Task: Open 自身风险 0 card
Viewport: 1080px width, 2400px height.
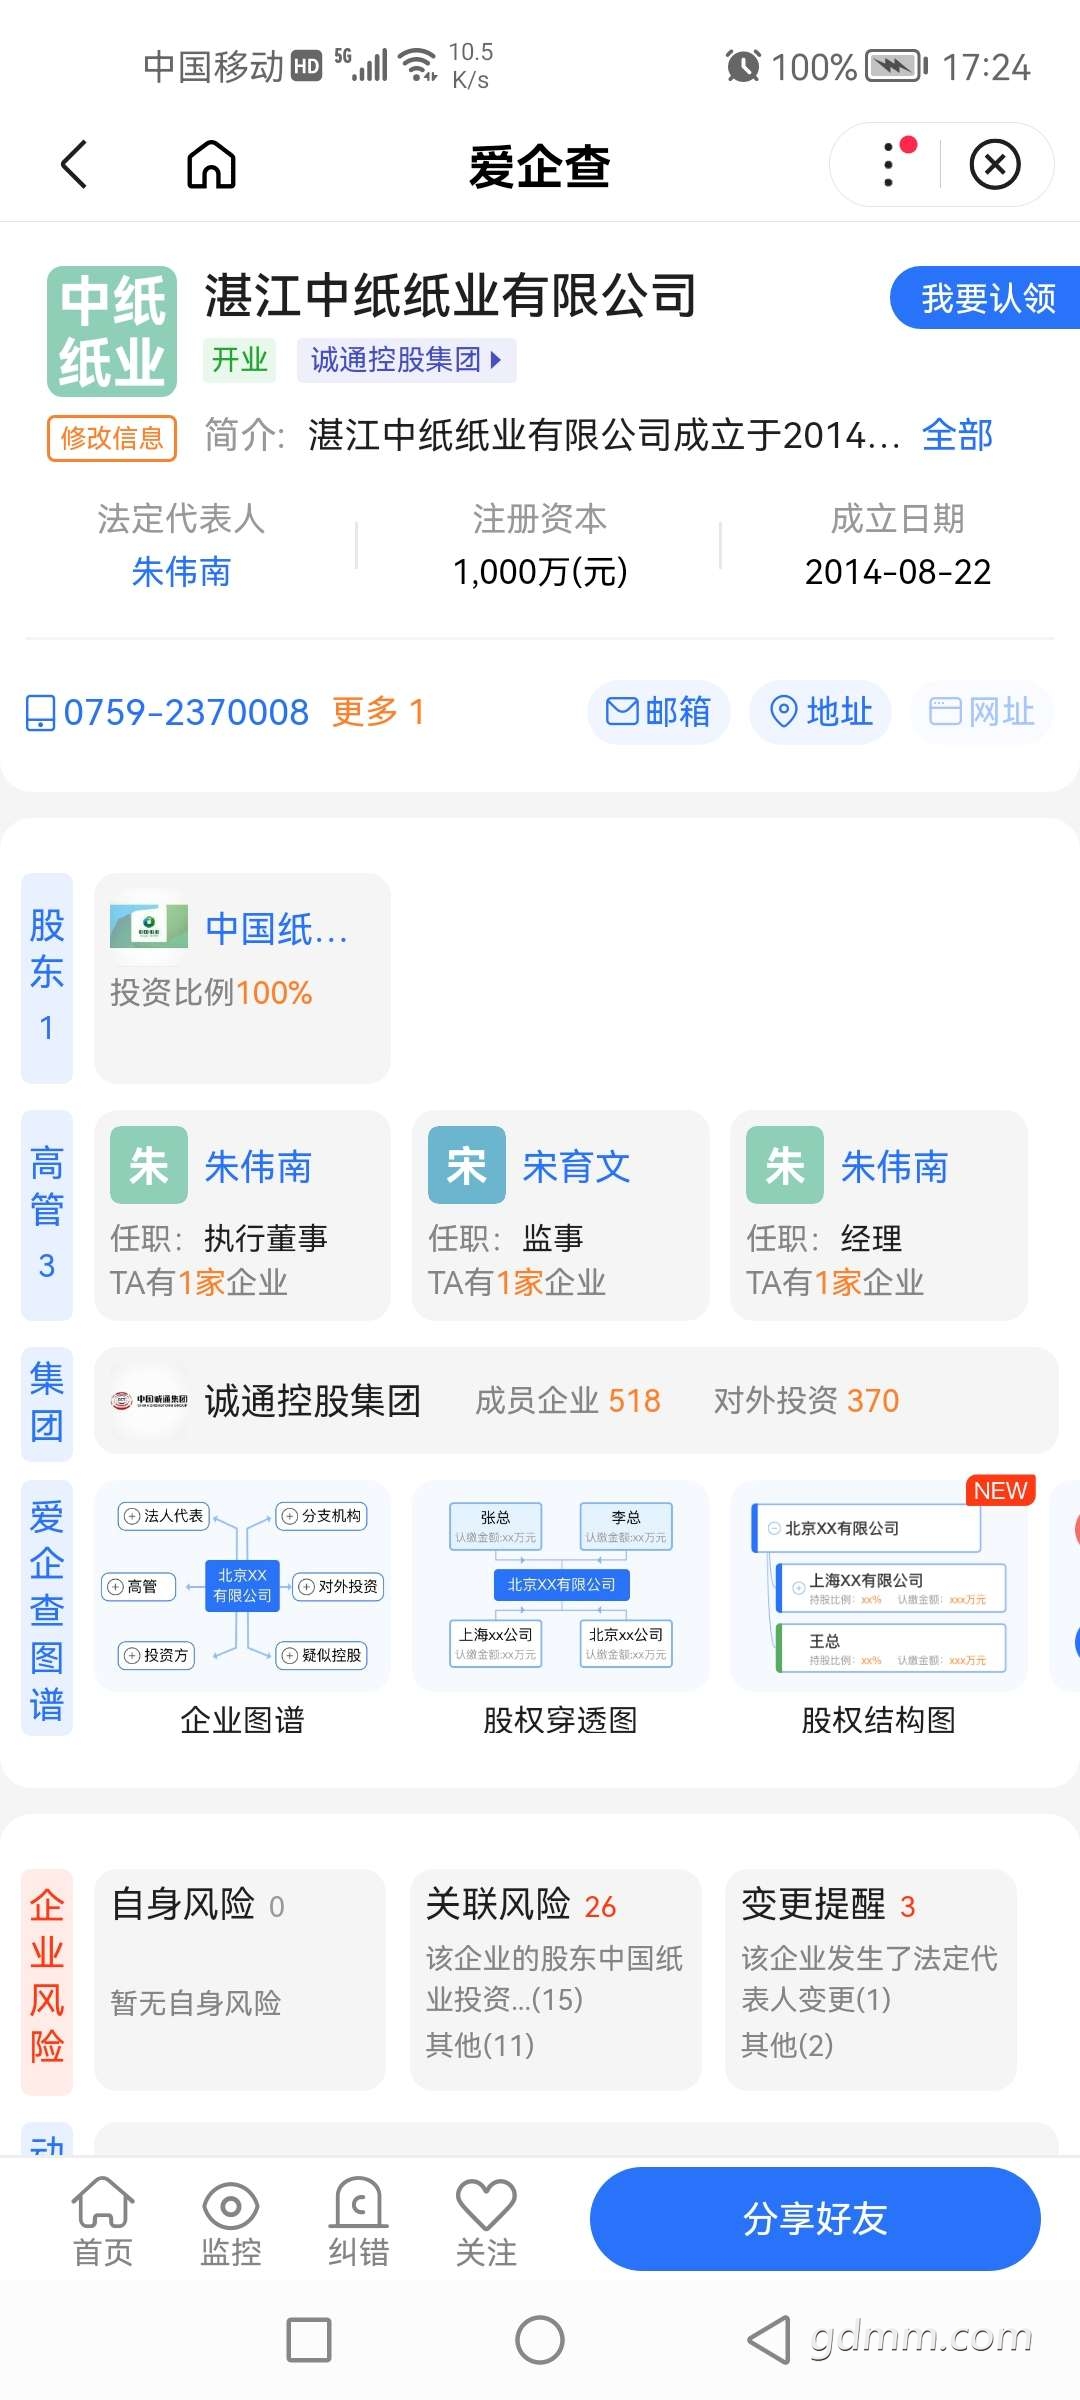Action: tap(240, 1980)
